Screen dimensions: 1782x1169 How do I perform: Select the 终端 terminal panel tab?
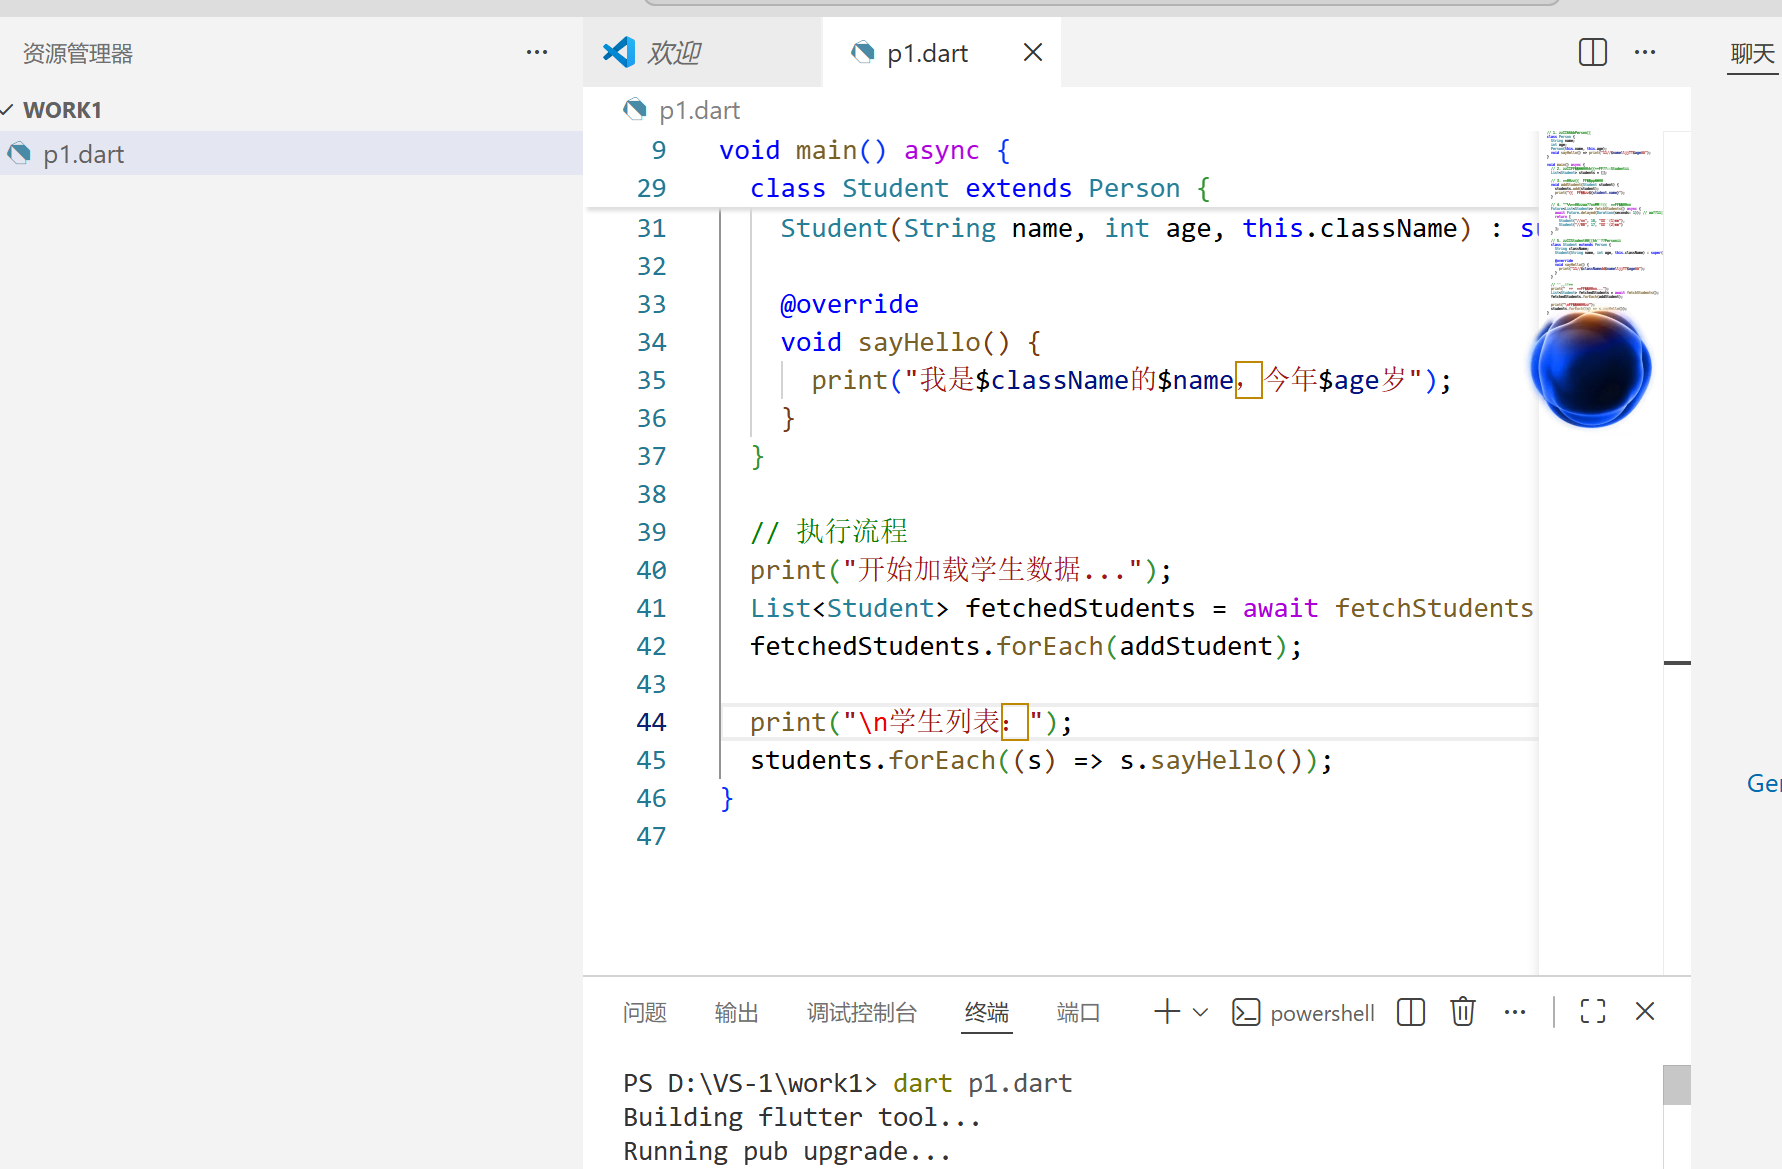coord(986,1013)
